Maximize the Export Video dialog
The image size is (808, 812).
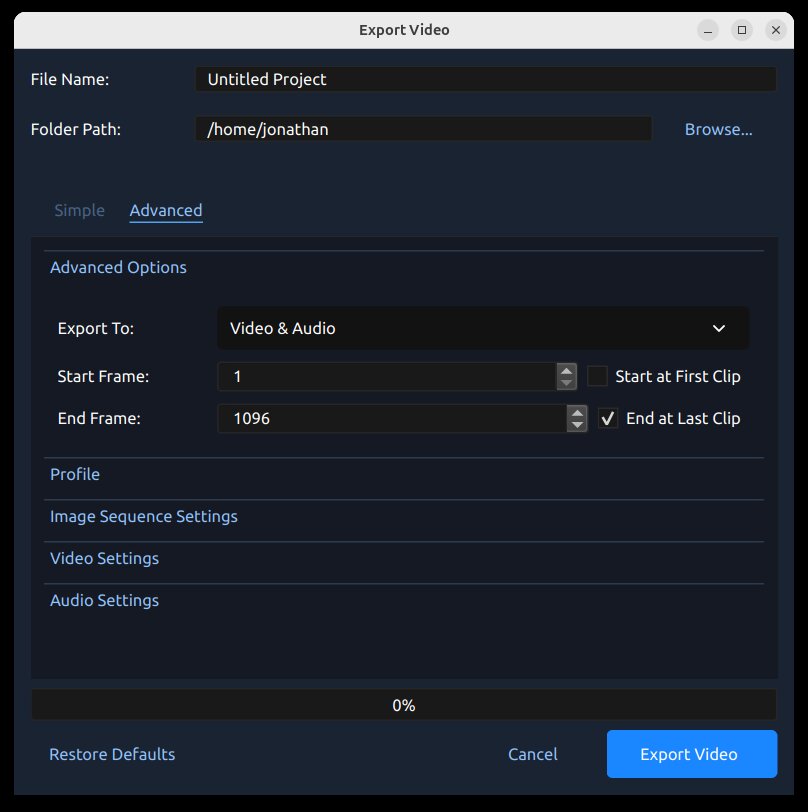(x=742, y=30)
